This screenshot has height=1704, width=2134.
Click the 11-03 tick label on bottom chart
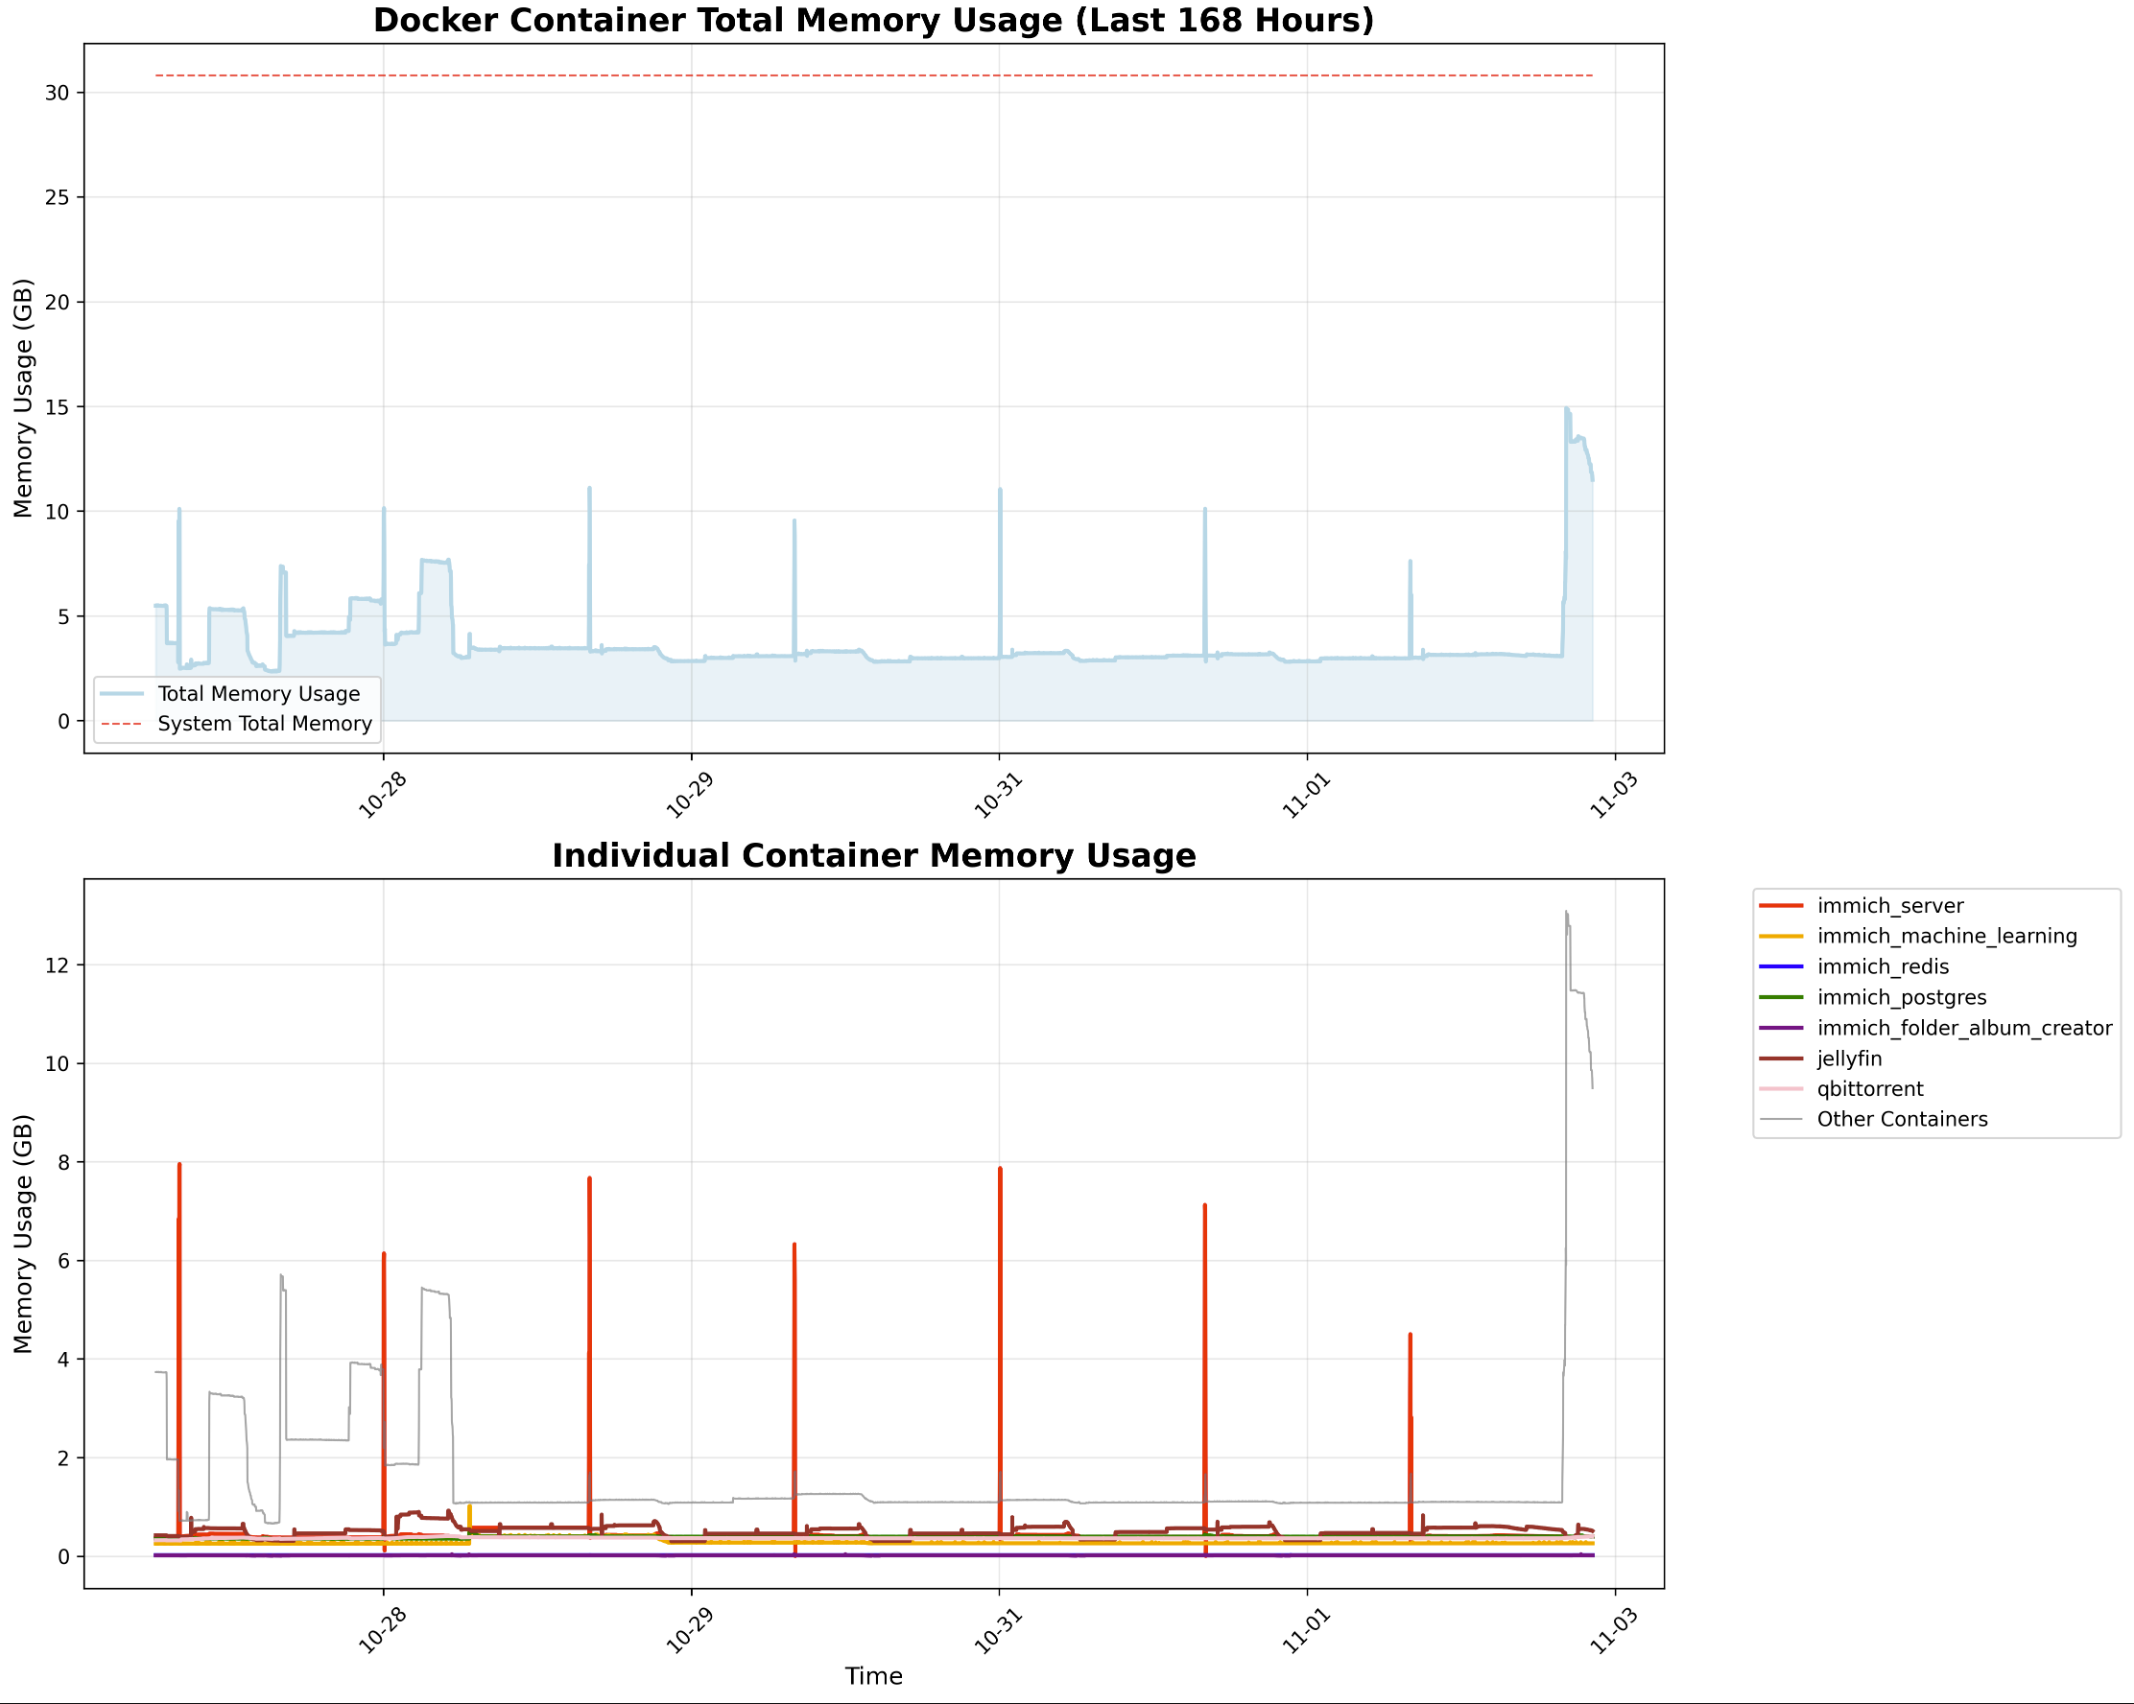pyautogui.click(x=1614, y=1631)
